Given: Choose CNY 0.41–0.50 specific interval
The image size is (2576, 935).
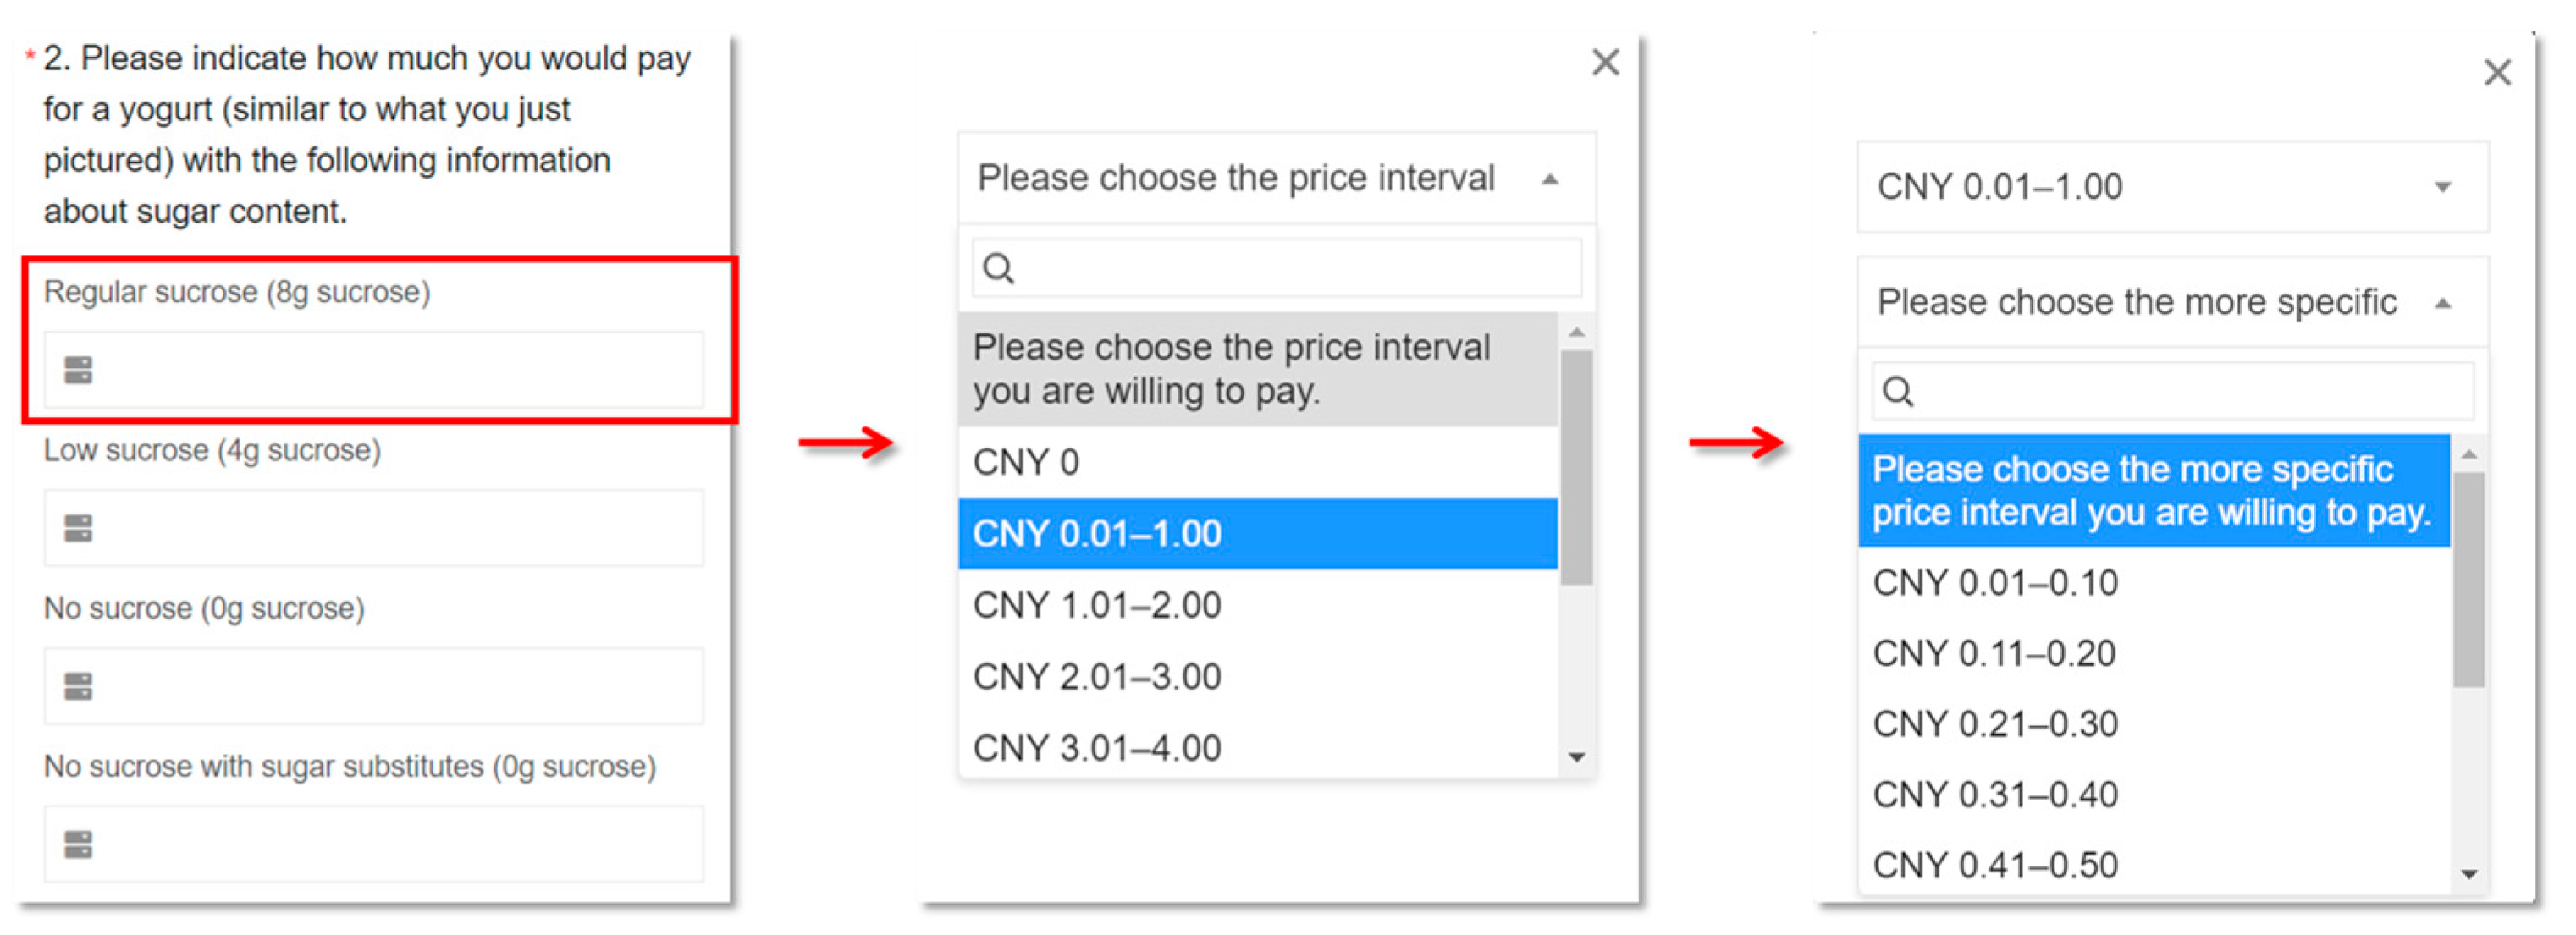Looking at the screenshot, I should (x=1994, y=865).
